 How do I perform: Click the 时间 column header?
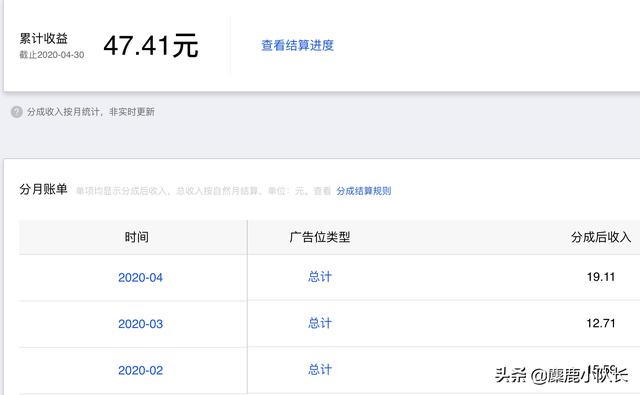(137, 237)
